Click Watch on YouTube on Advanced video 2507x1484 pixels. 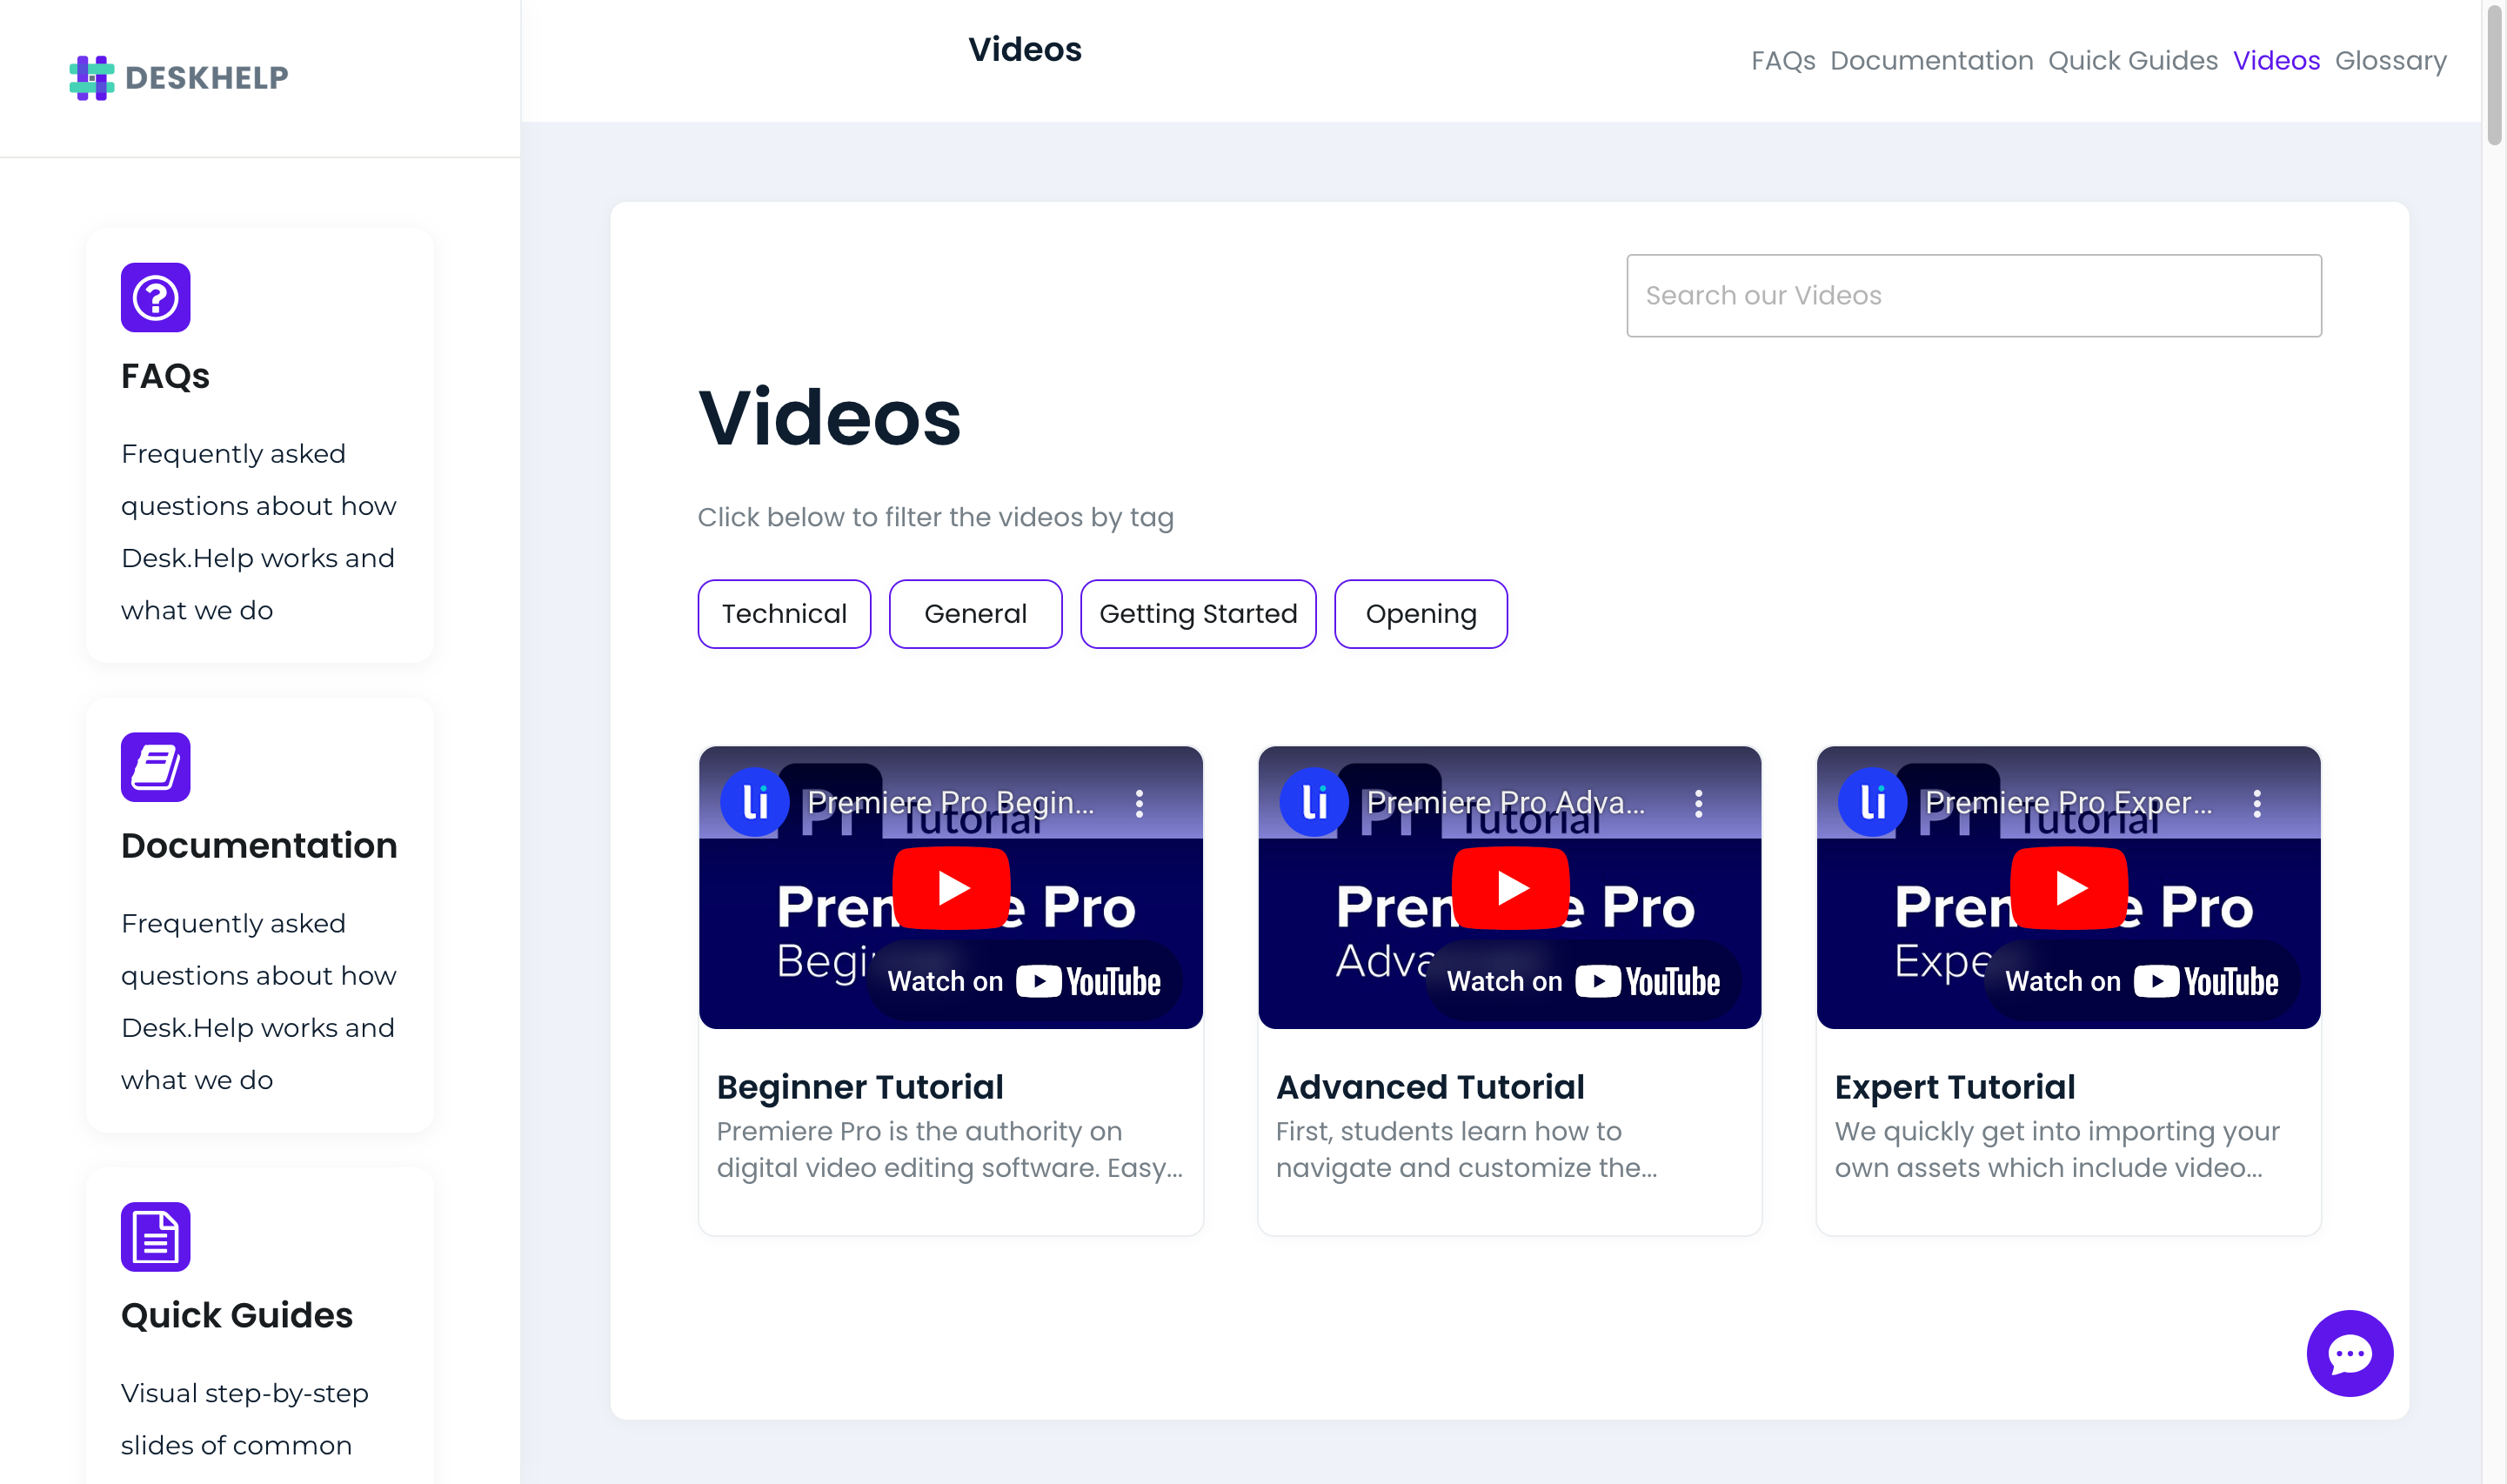point(1583,981)
